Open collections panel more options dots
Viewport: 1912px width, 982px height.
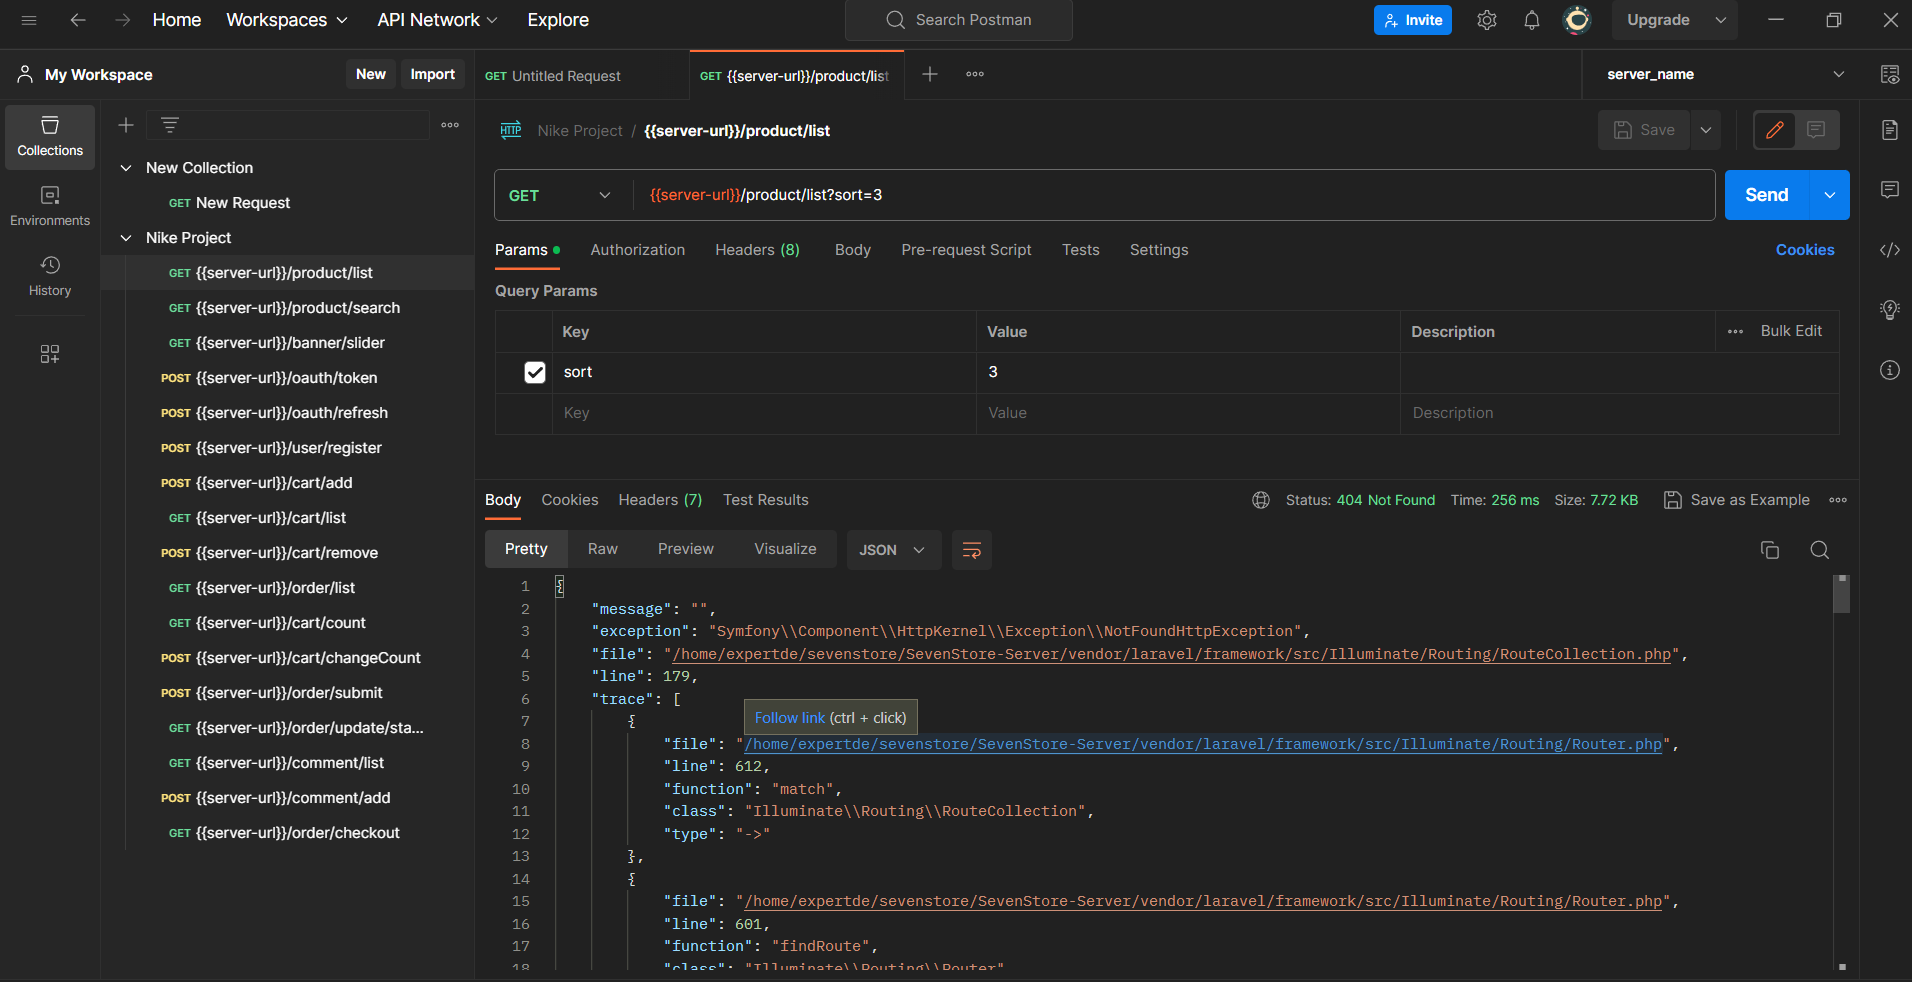click(x=450, y=125)
